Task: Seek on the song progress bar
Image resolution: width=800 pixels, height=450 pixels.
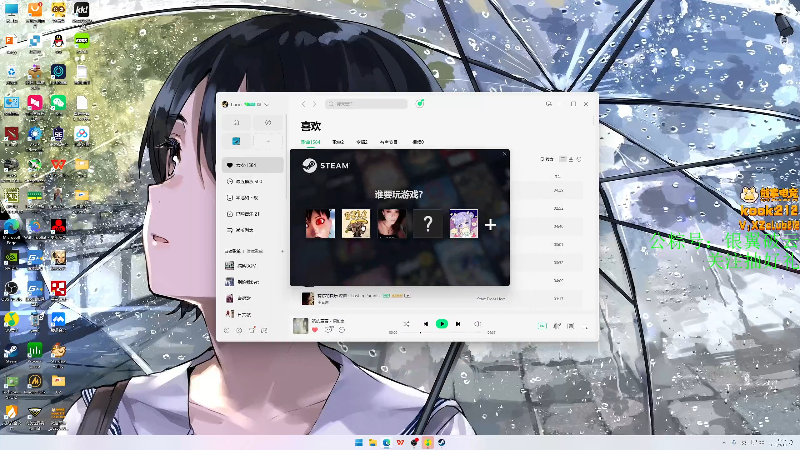Action: point(442,333)
